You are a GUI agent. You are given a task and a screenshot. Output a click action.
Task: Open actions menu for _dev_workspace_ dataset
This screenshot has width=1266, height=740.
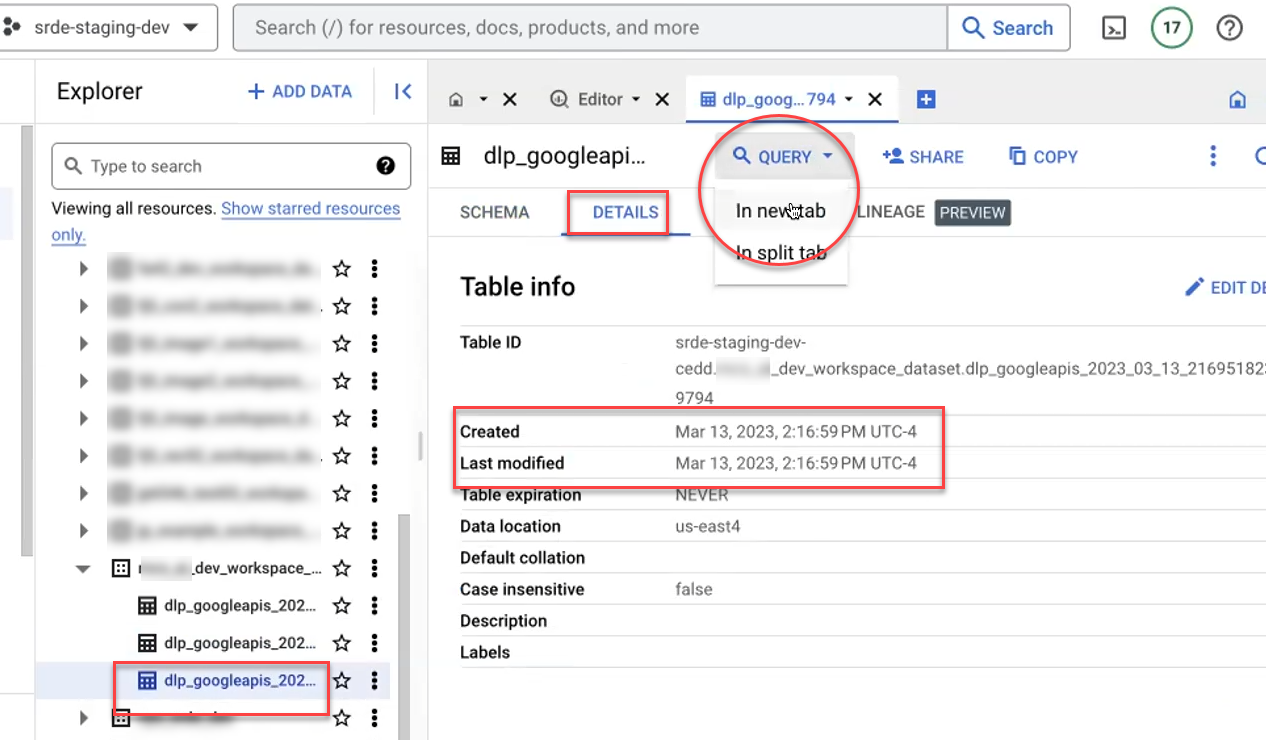pos(375,568)
